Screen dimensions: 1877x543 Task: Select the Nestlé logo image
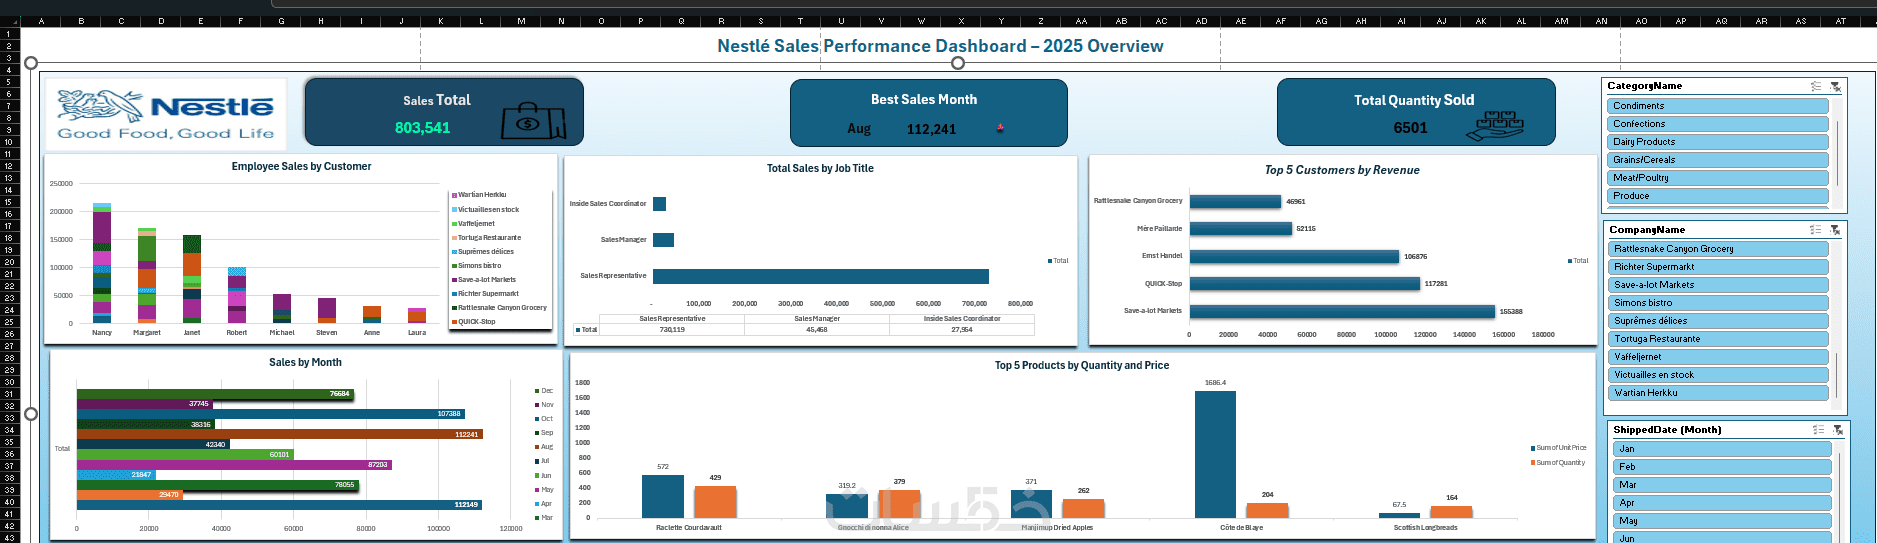tap(165, 114)
